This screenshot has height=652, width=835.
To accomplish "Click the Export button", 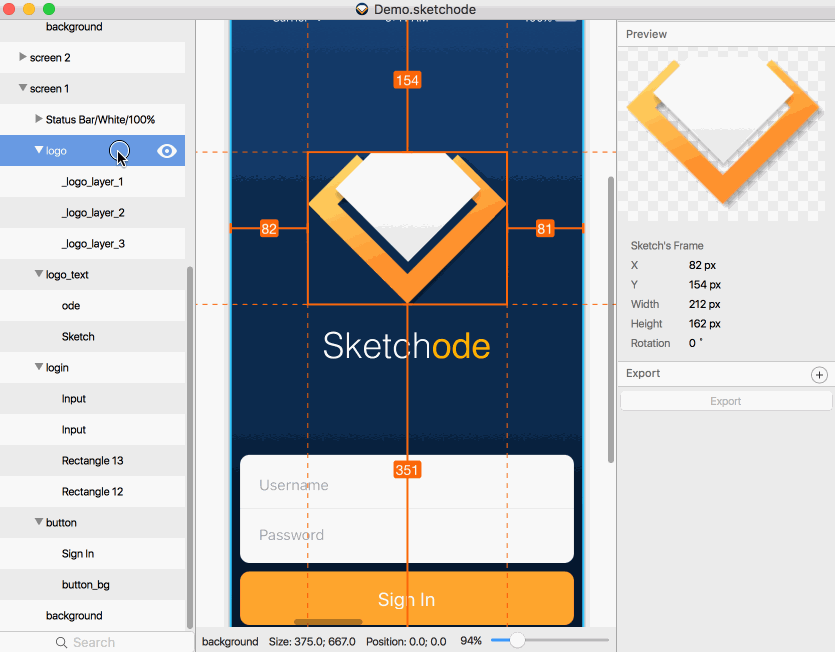I will tap(726, 401).
